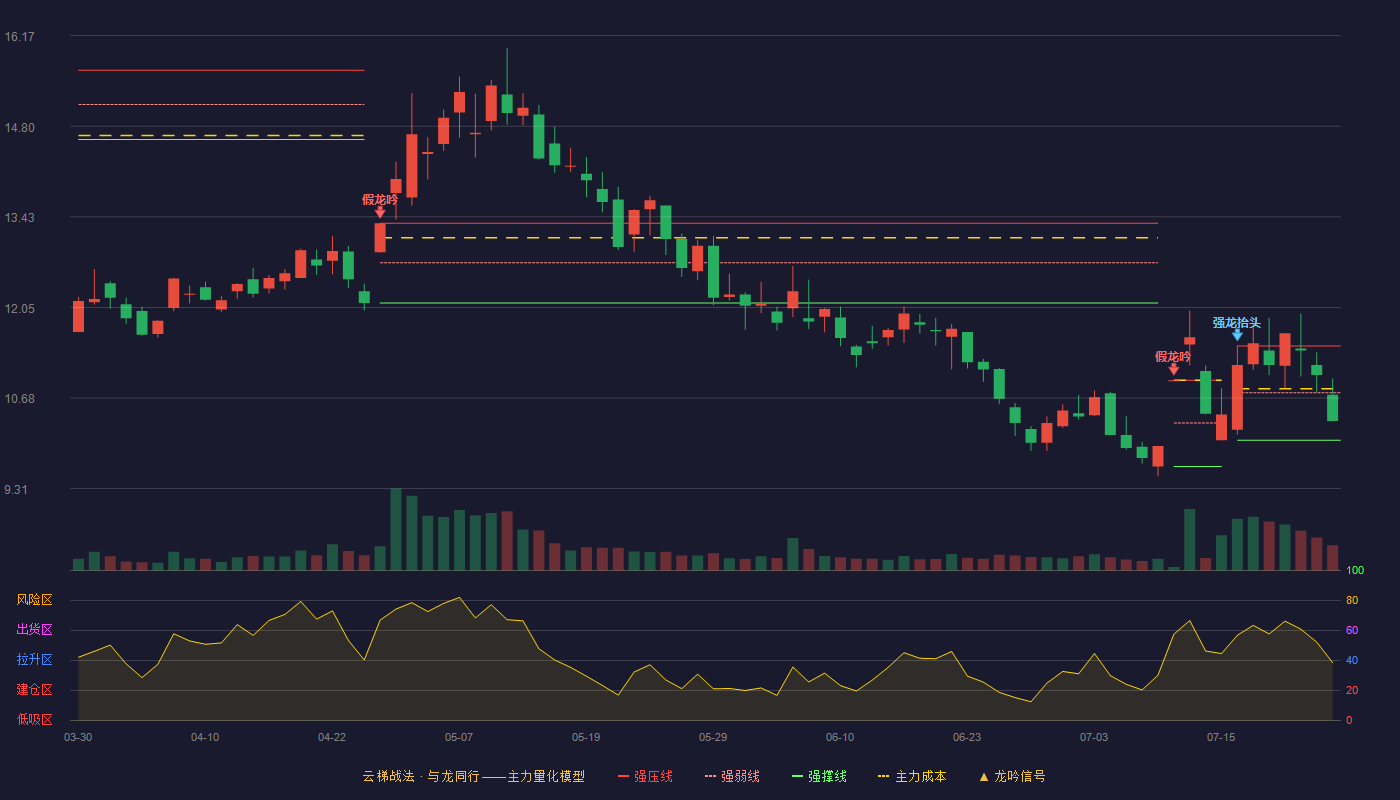Select the 低吸区 zone label
The width and height of the screenshot is (1400, 800).
[x=34, y=720]
